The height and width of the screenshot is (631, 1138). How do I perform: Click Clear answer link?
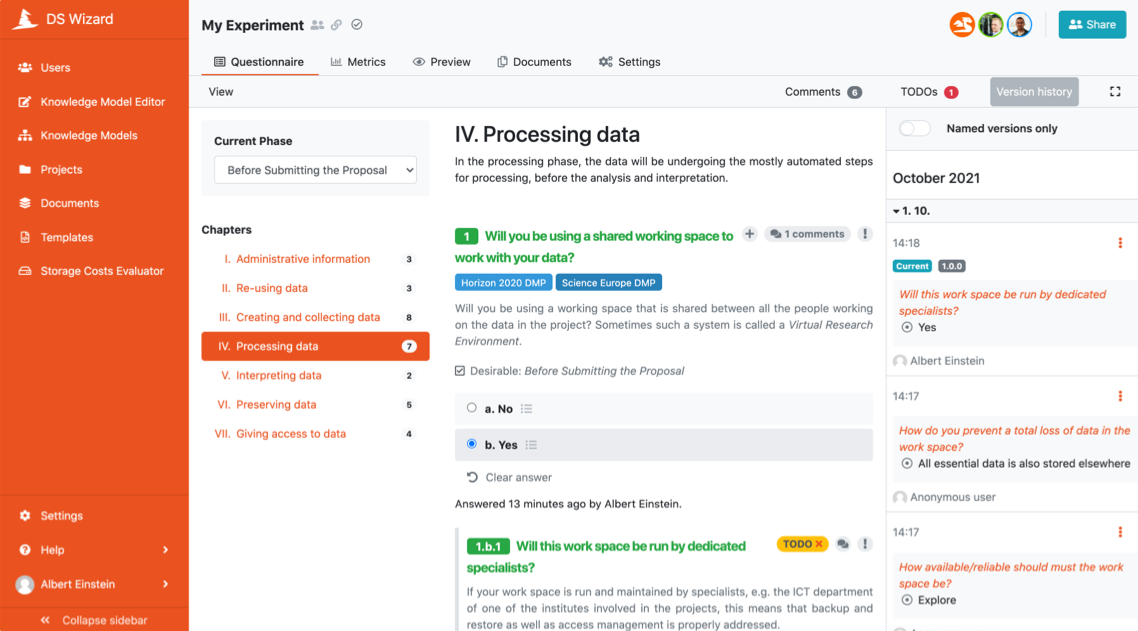[x=509, y=477]
